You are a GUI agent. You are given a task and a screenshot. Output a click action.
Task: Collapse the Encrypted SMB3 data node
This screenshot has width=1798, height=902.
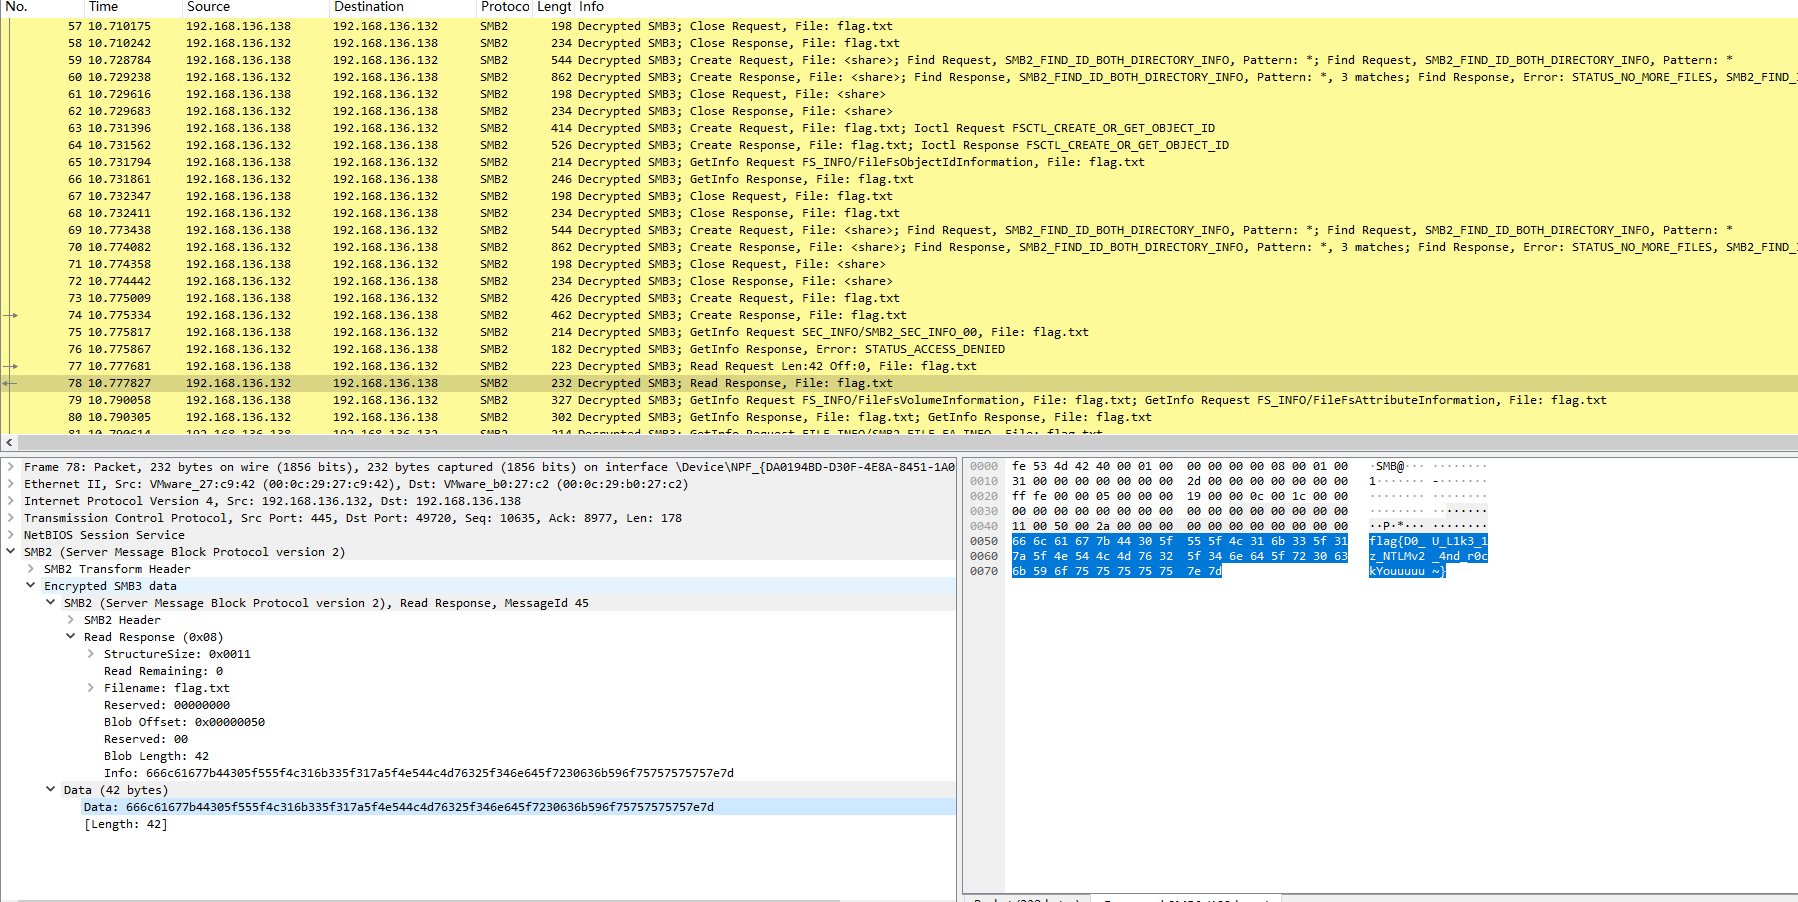31,586
